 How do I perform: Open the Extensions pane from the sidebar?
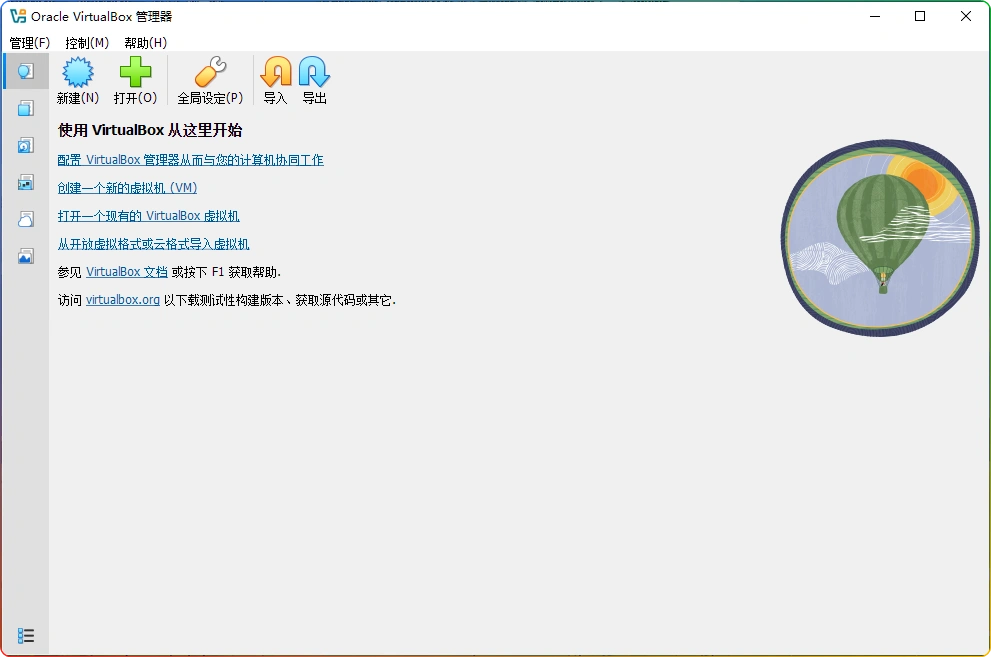click(x=25, y=107)
